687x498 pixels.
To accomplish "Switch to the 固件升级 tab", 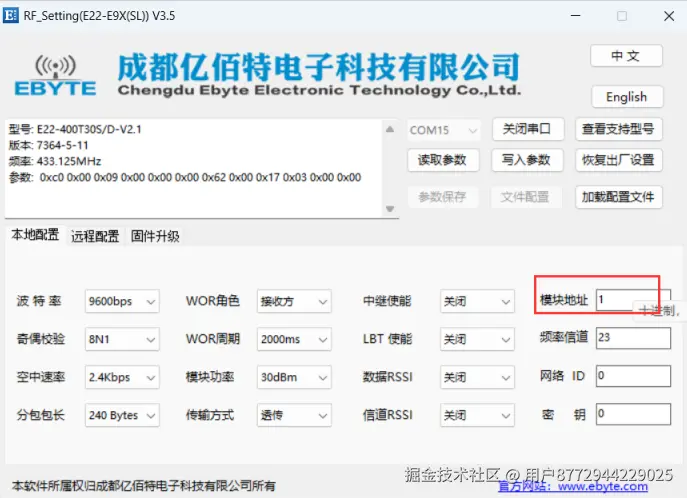I will [x=155, y=237].
